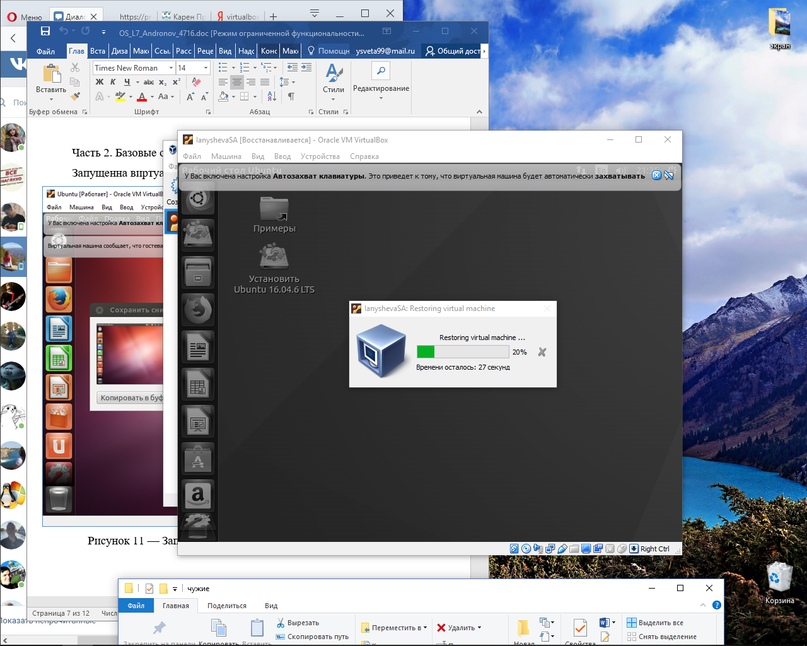Click the Word Save icon
807x646 pixels.
[45, 32]
